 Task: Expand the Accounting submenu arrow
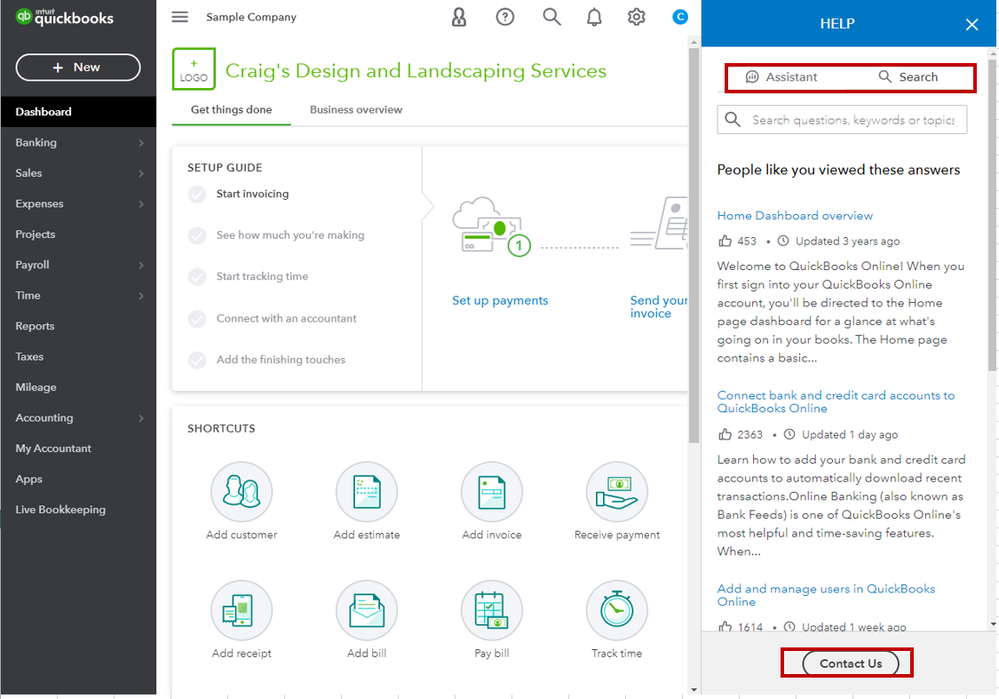pyautogui.click(x=141, y=418)
